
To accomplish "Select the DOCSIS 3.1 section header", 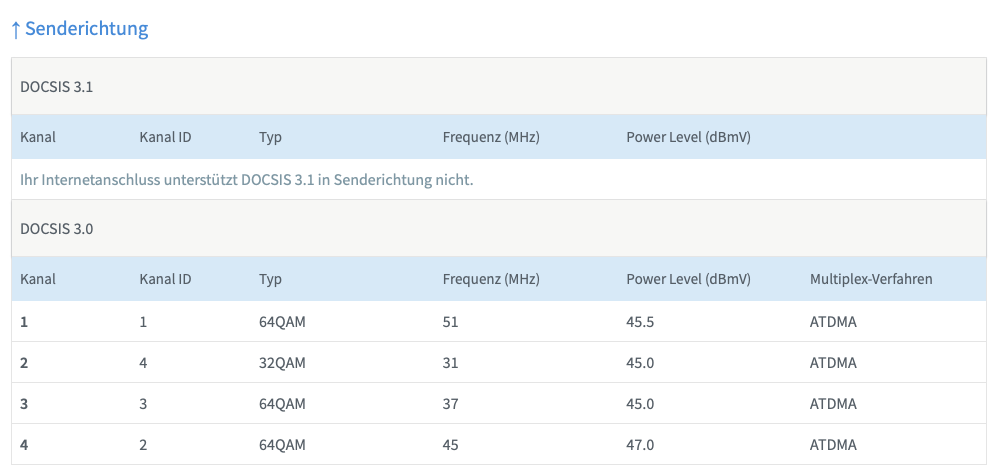I will [57, 87].
